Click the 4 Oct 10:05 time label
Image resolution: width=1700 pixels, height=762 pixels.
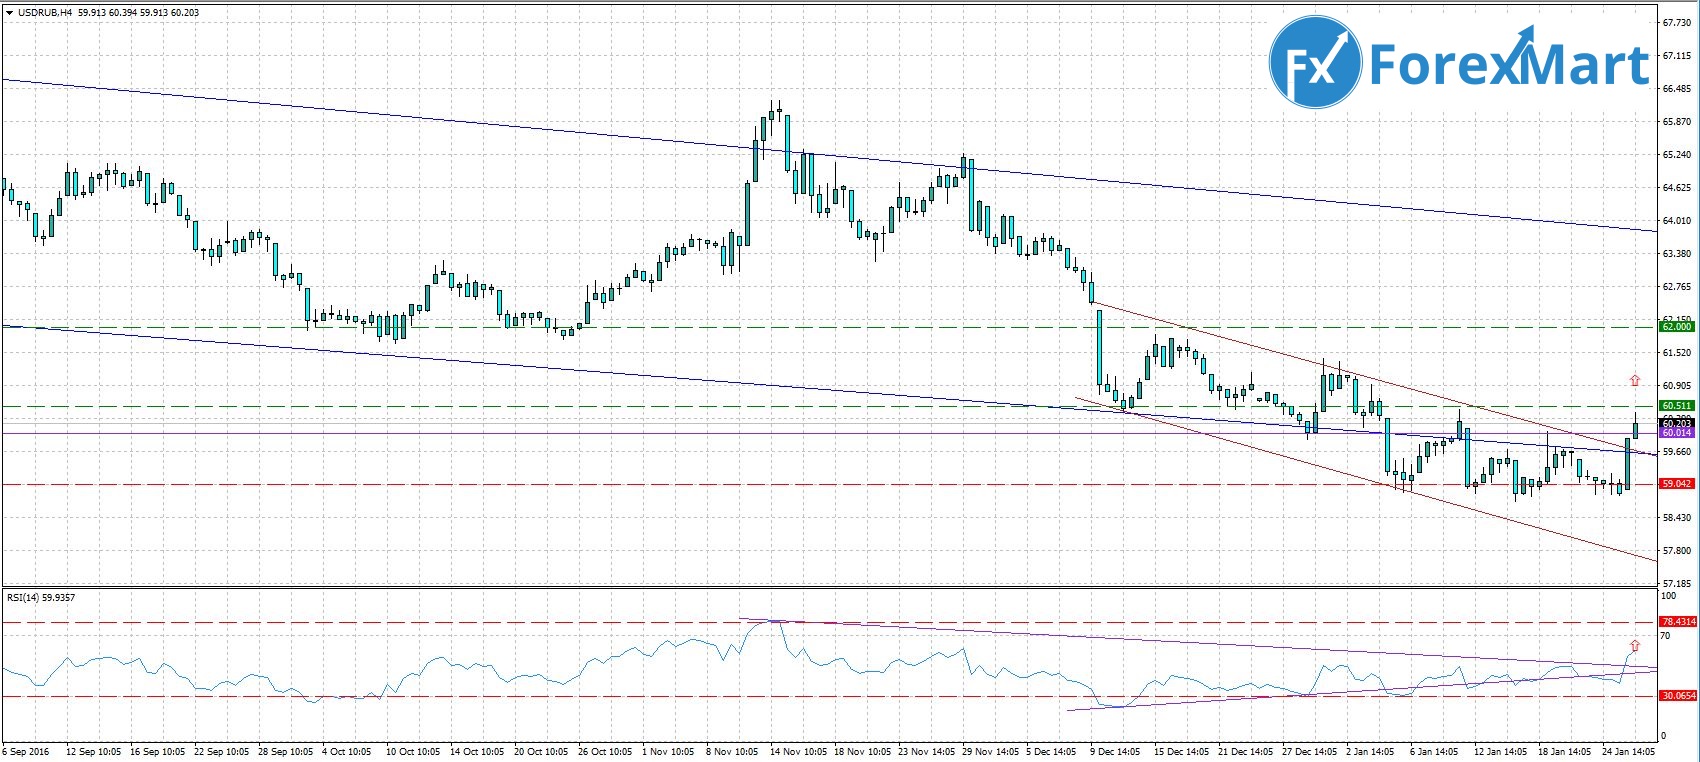348,751
